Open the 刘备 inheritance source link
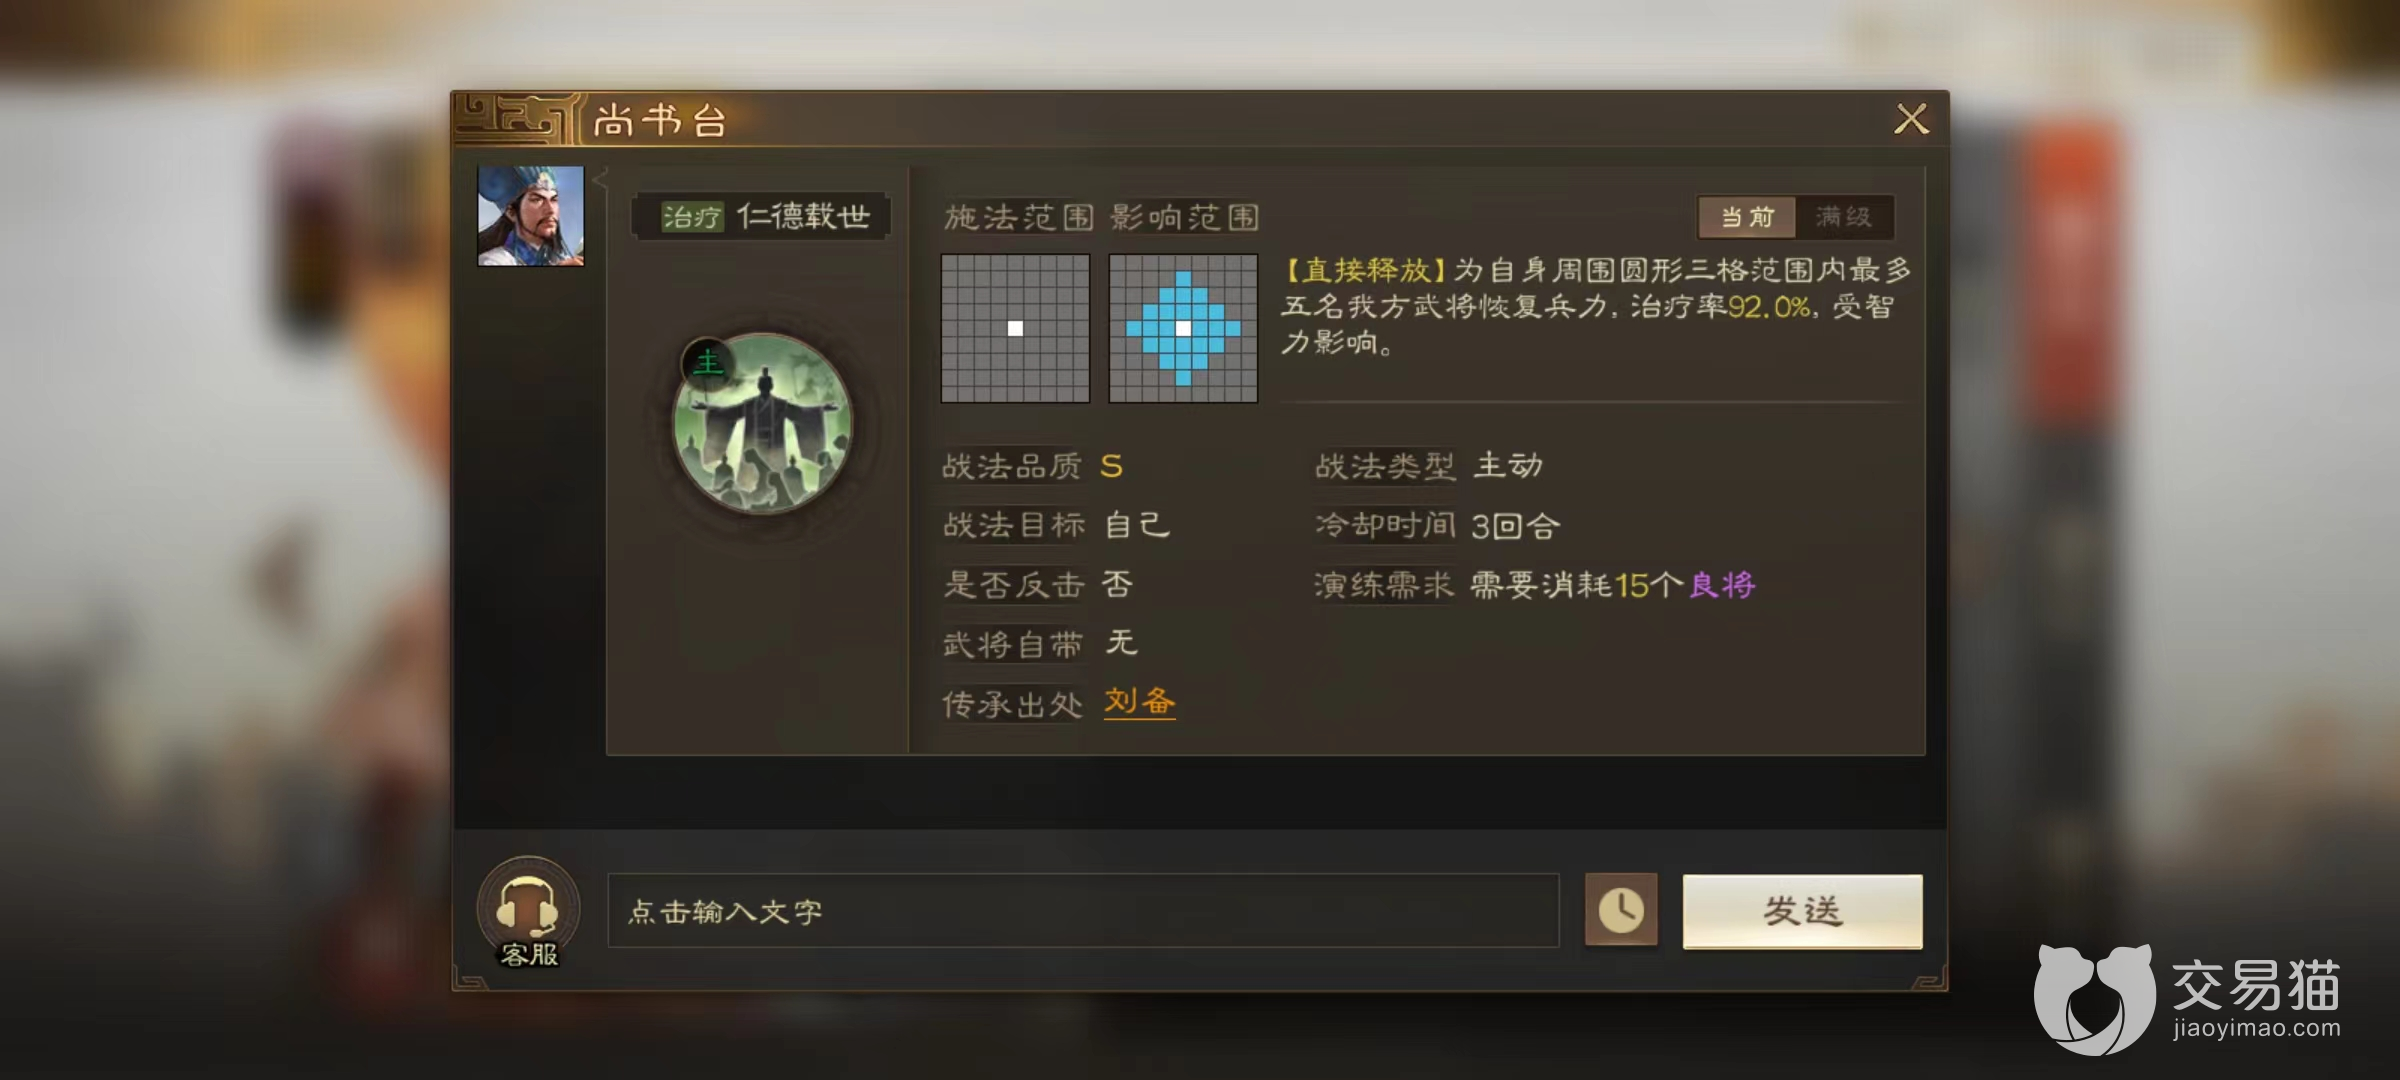The width and height of the screenshot is (2400, 1080). tap(1139, 701)
